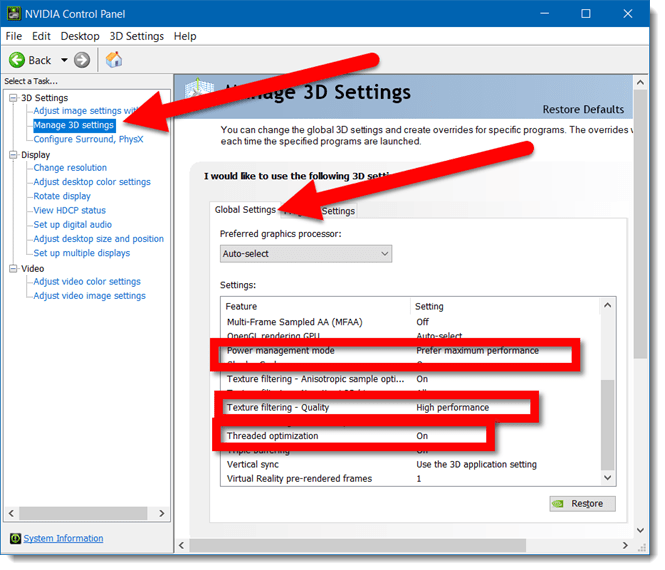Click settings list scroll up arrow

coord(608,305)
